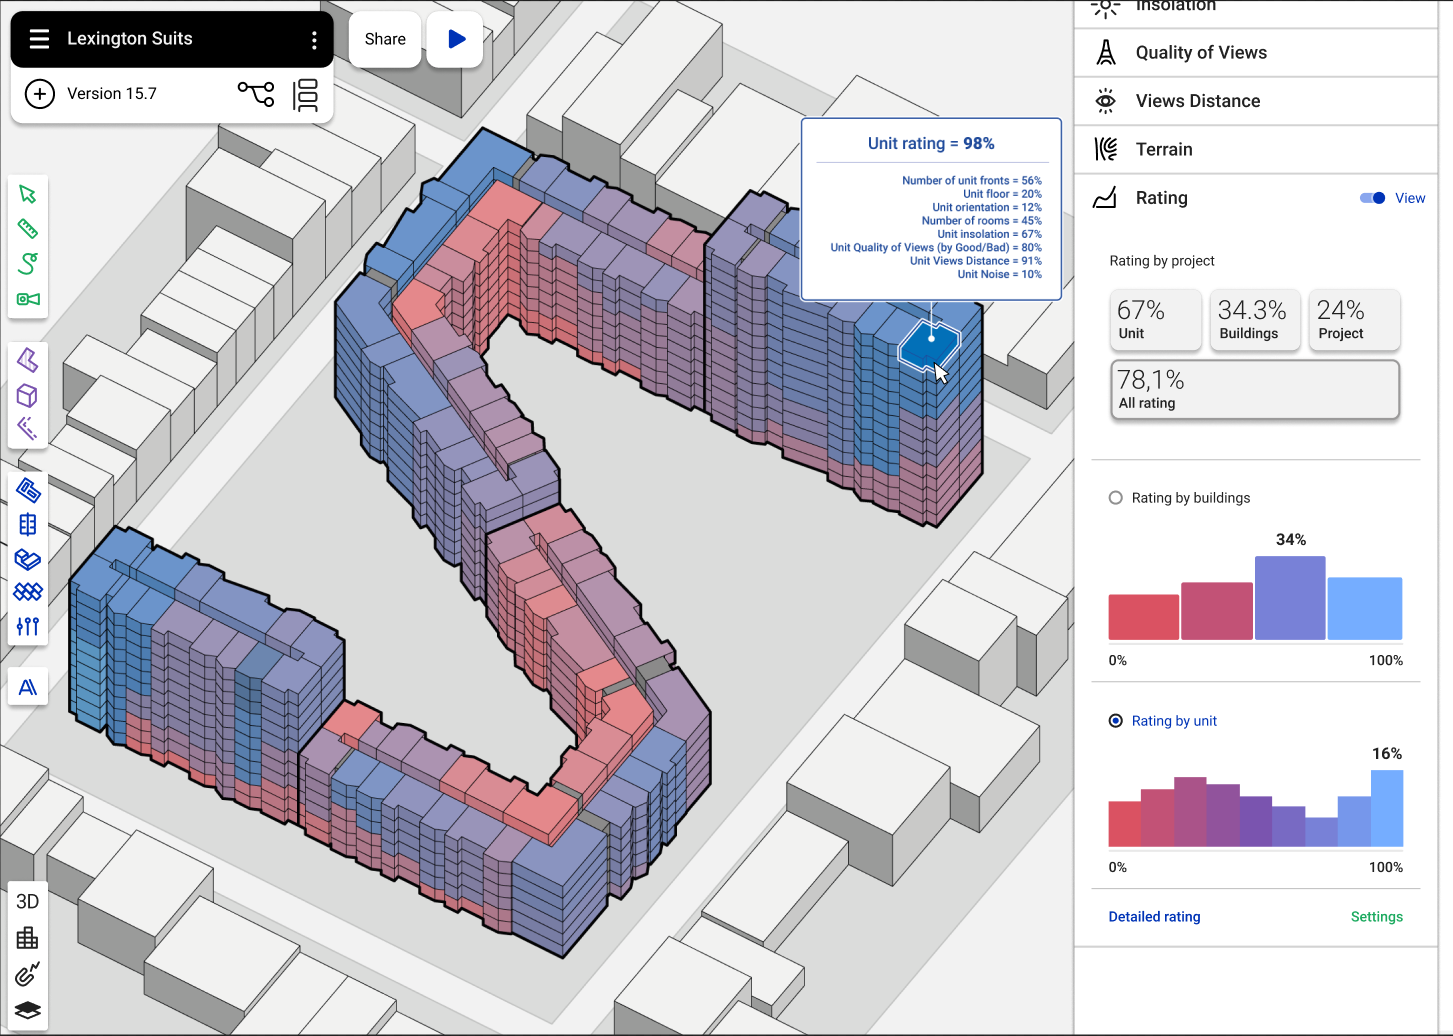Viewport: 1453px width, 1036px height.
Task: Select the Rating by unit radio
Action: [1116, 721]
